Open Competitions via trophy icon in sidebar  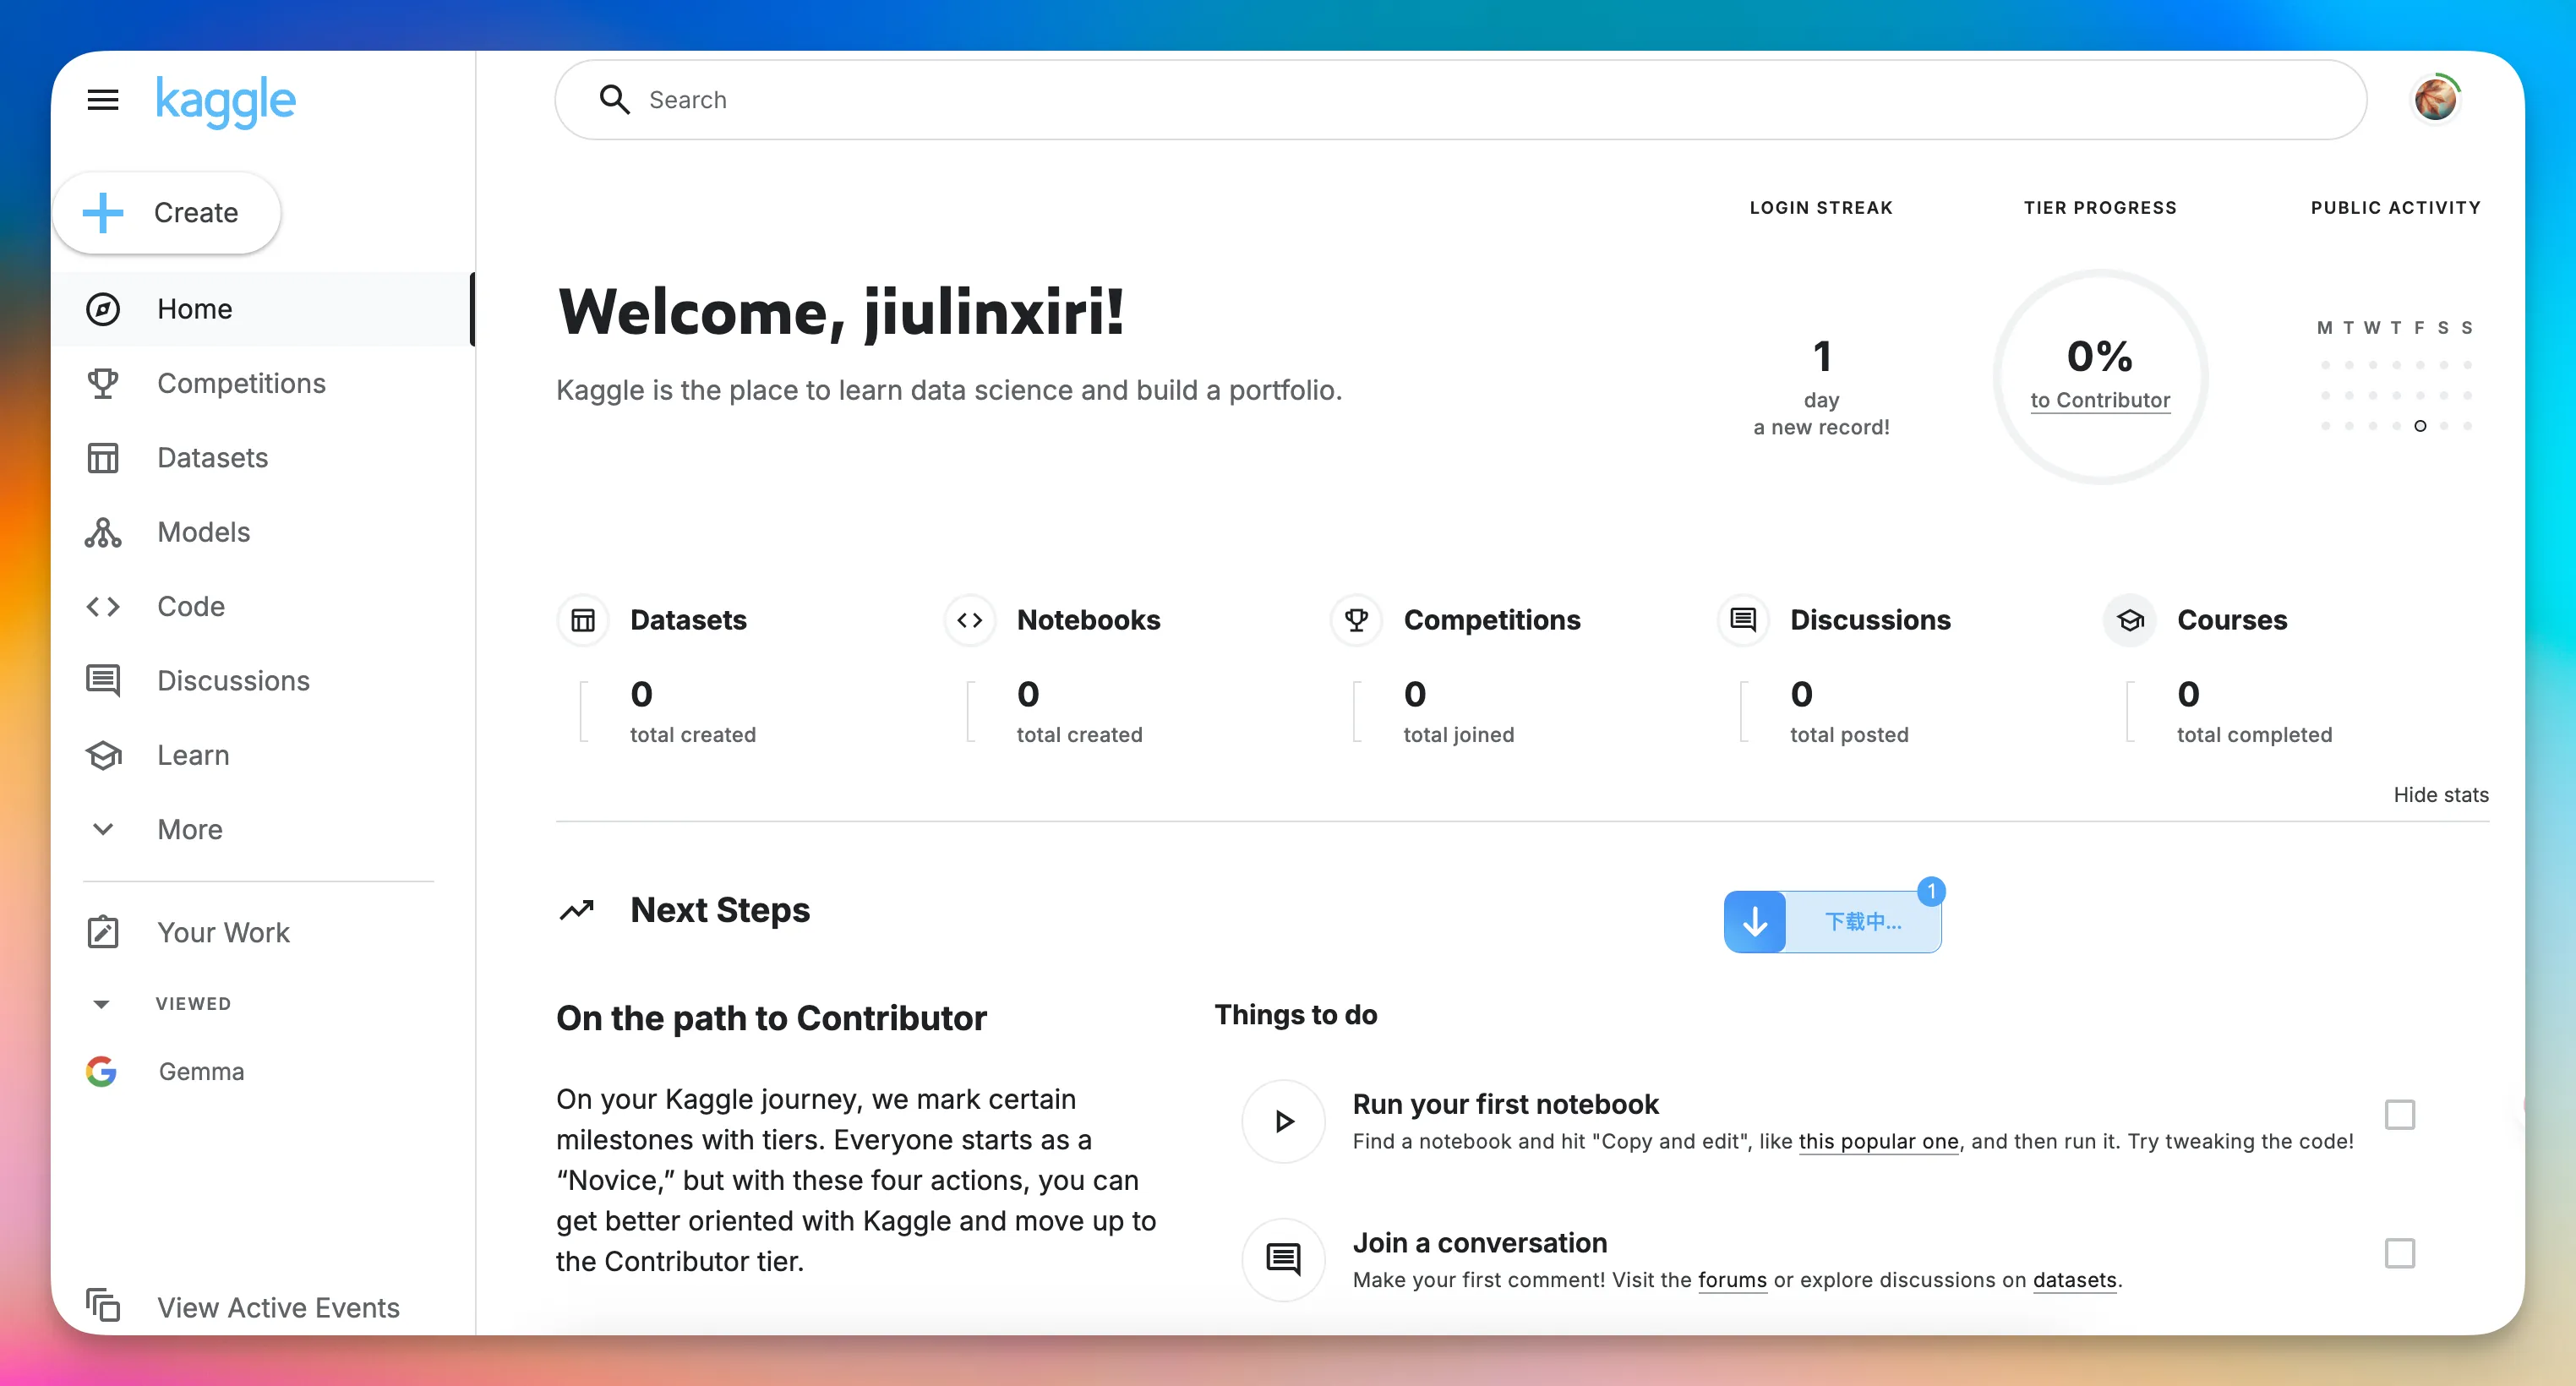pyautogui.click(x=103, y=383)
